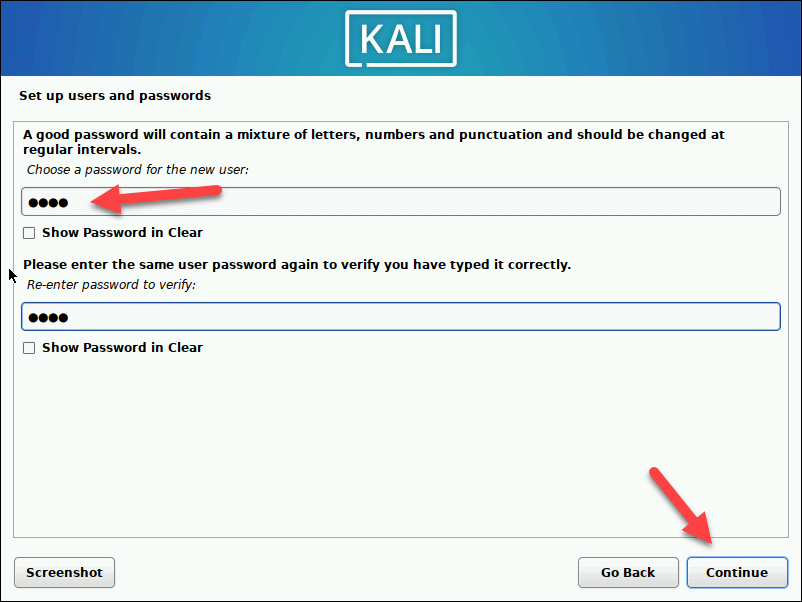Click the red arrow pointing at first password field

156,198
